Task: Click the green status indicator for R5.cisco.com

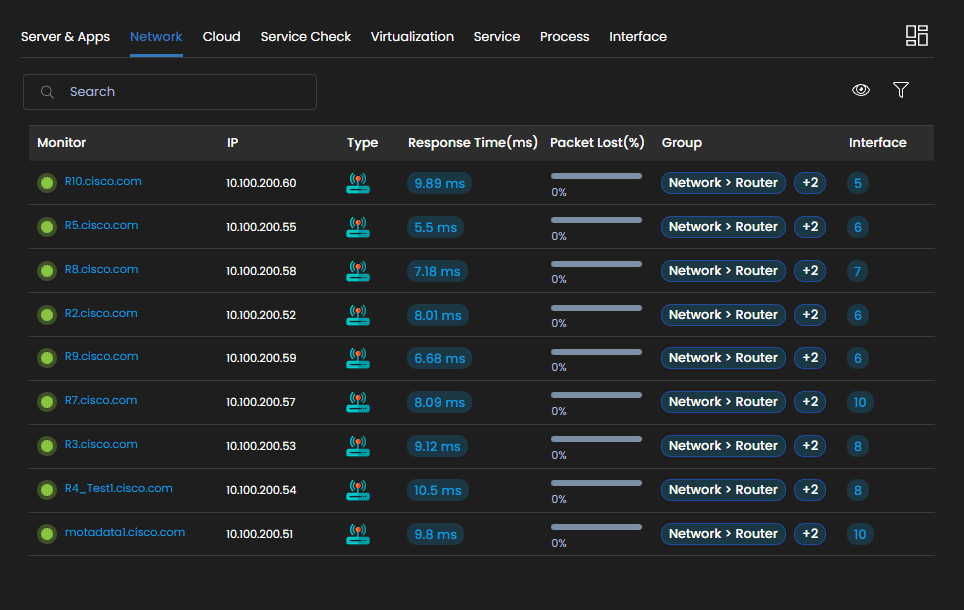Action: click(46, 227)
